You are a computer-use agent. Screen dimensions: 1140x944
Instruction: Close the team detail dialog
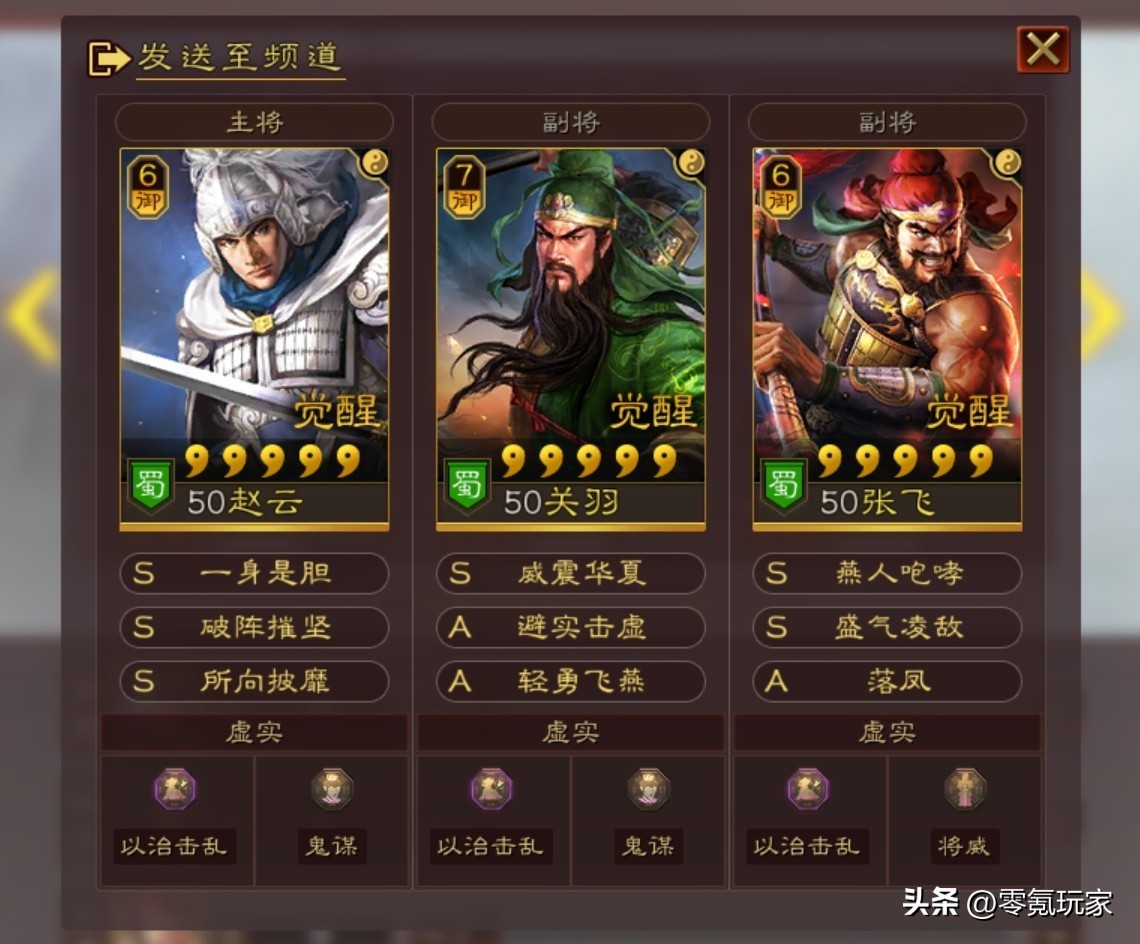point(1043,49)
